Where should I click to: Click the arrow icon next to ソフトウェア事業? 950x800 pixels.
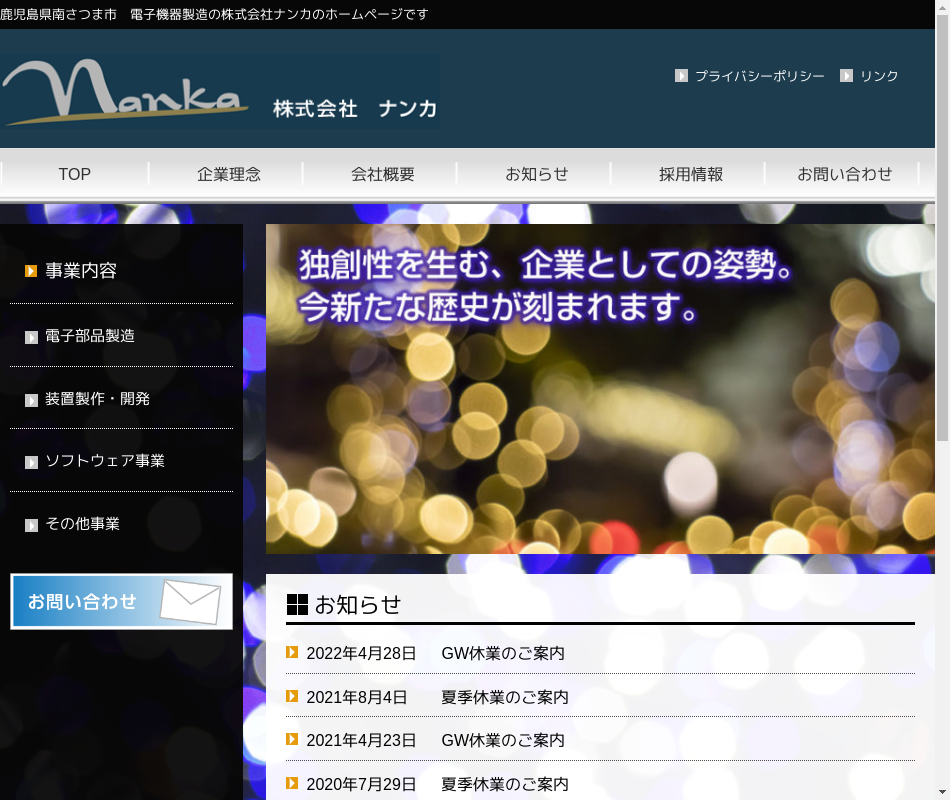[x=31, y=462]
